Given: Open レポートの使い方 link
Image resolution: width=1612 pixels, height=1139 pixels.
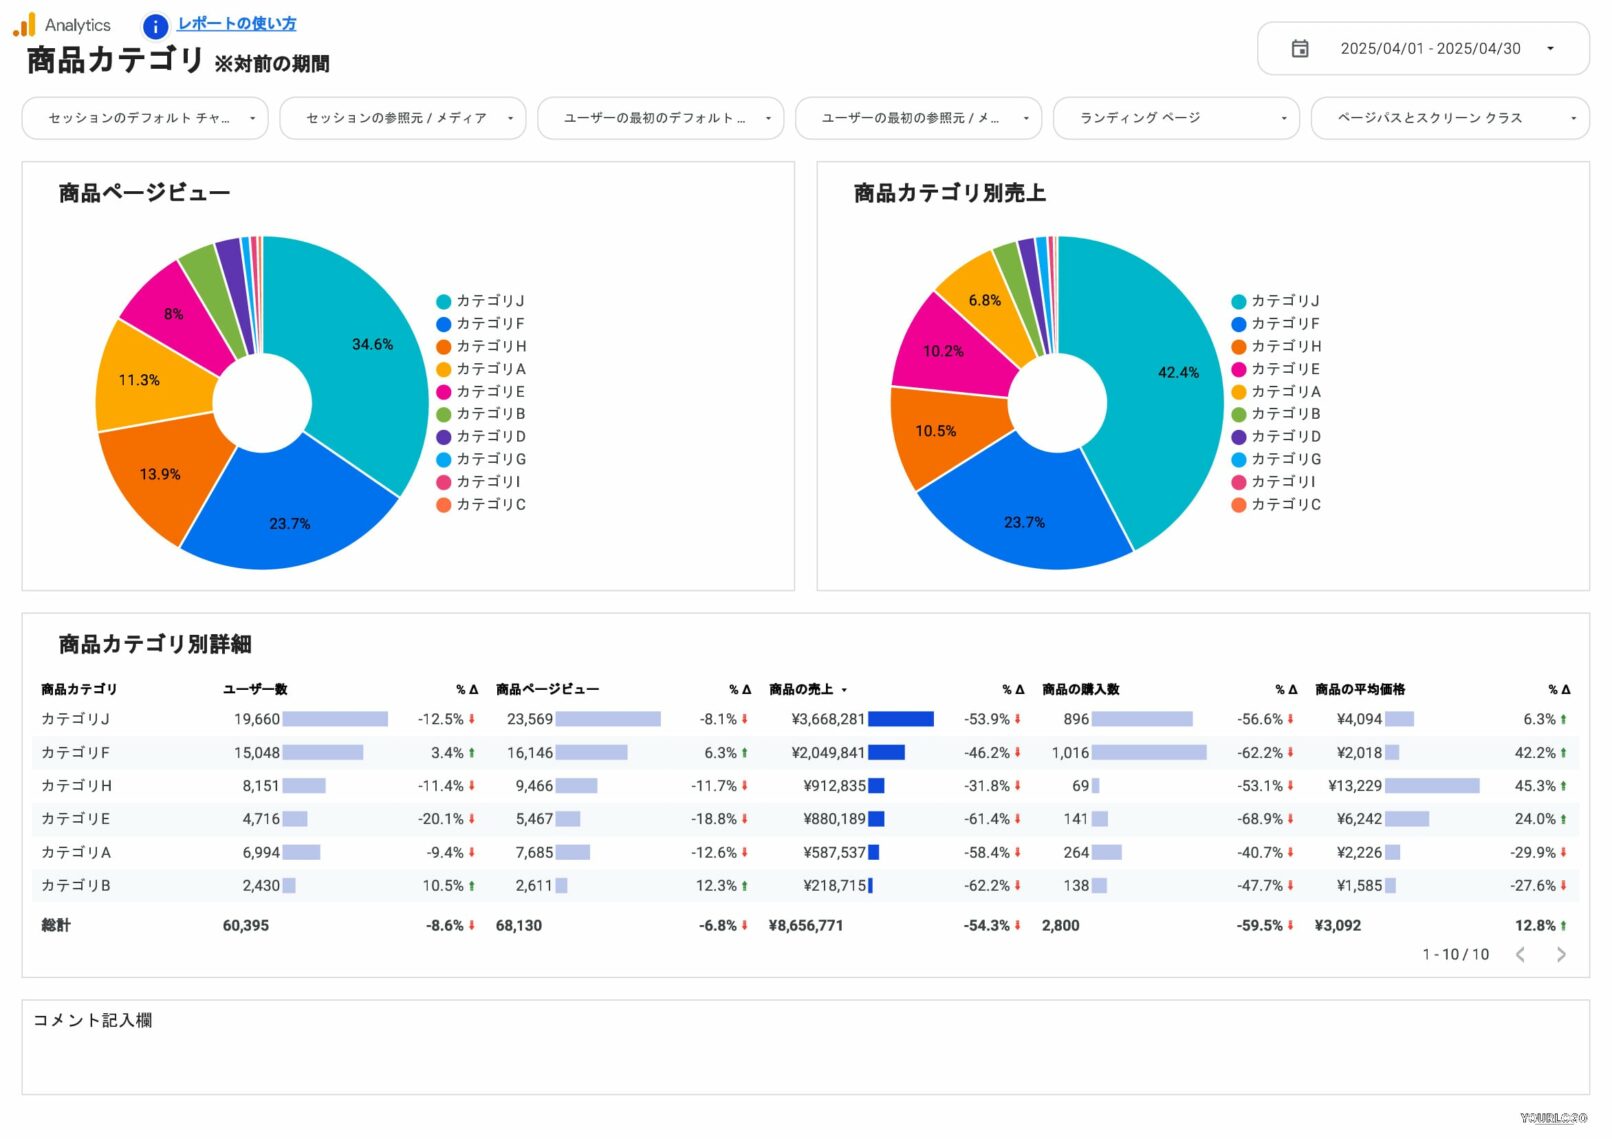Looking at the screenshot, I should (x=237, y=24).
